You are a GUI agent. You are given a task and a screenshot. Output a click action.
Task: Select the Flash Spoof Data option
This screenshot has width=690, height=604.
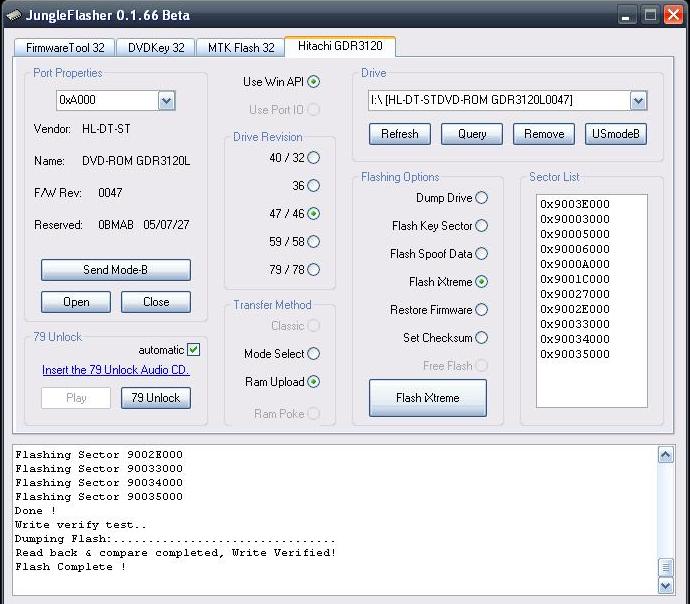pos(481,254)
